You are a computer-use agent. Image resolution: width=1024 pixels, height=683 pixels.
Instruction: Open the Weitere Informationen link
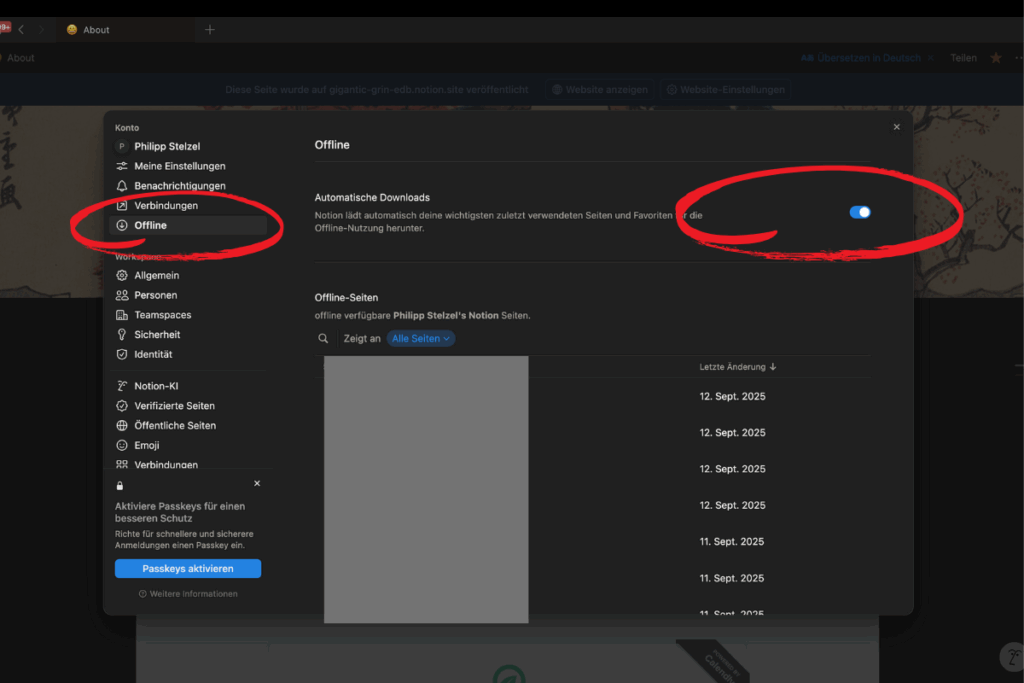tap(188, 594)
